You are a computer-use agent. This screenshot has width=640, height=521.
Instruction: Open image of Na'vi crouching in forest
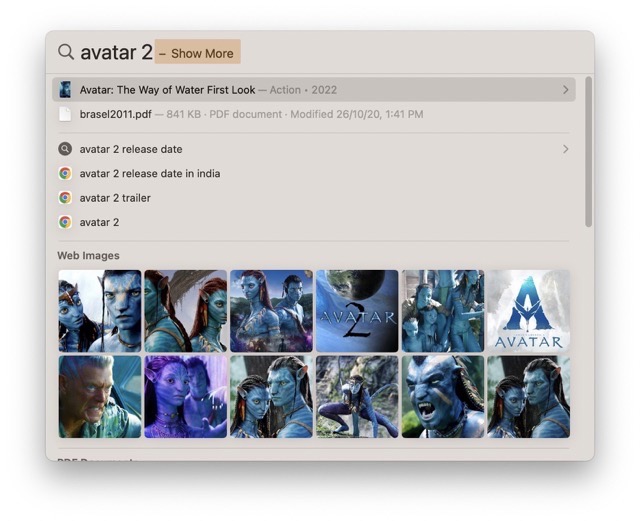357,397
